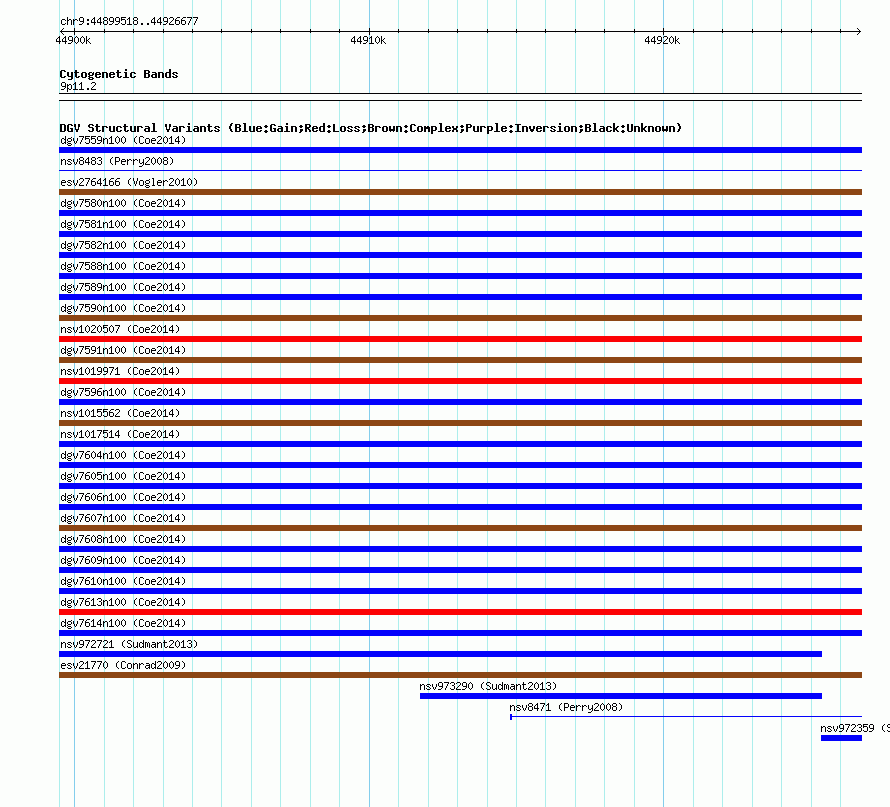Open the dgv7614n100 (Coe2014) label

[123, 623]
